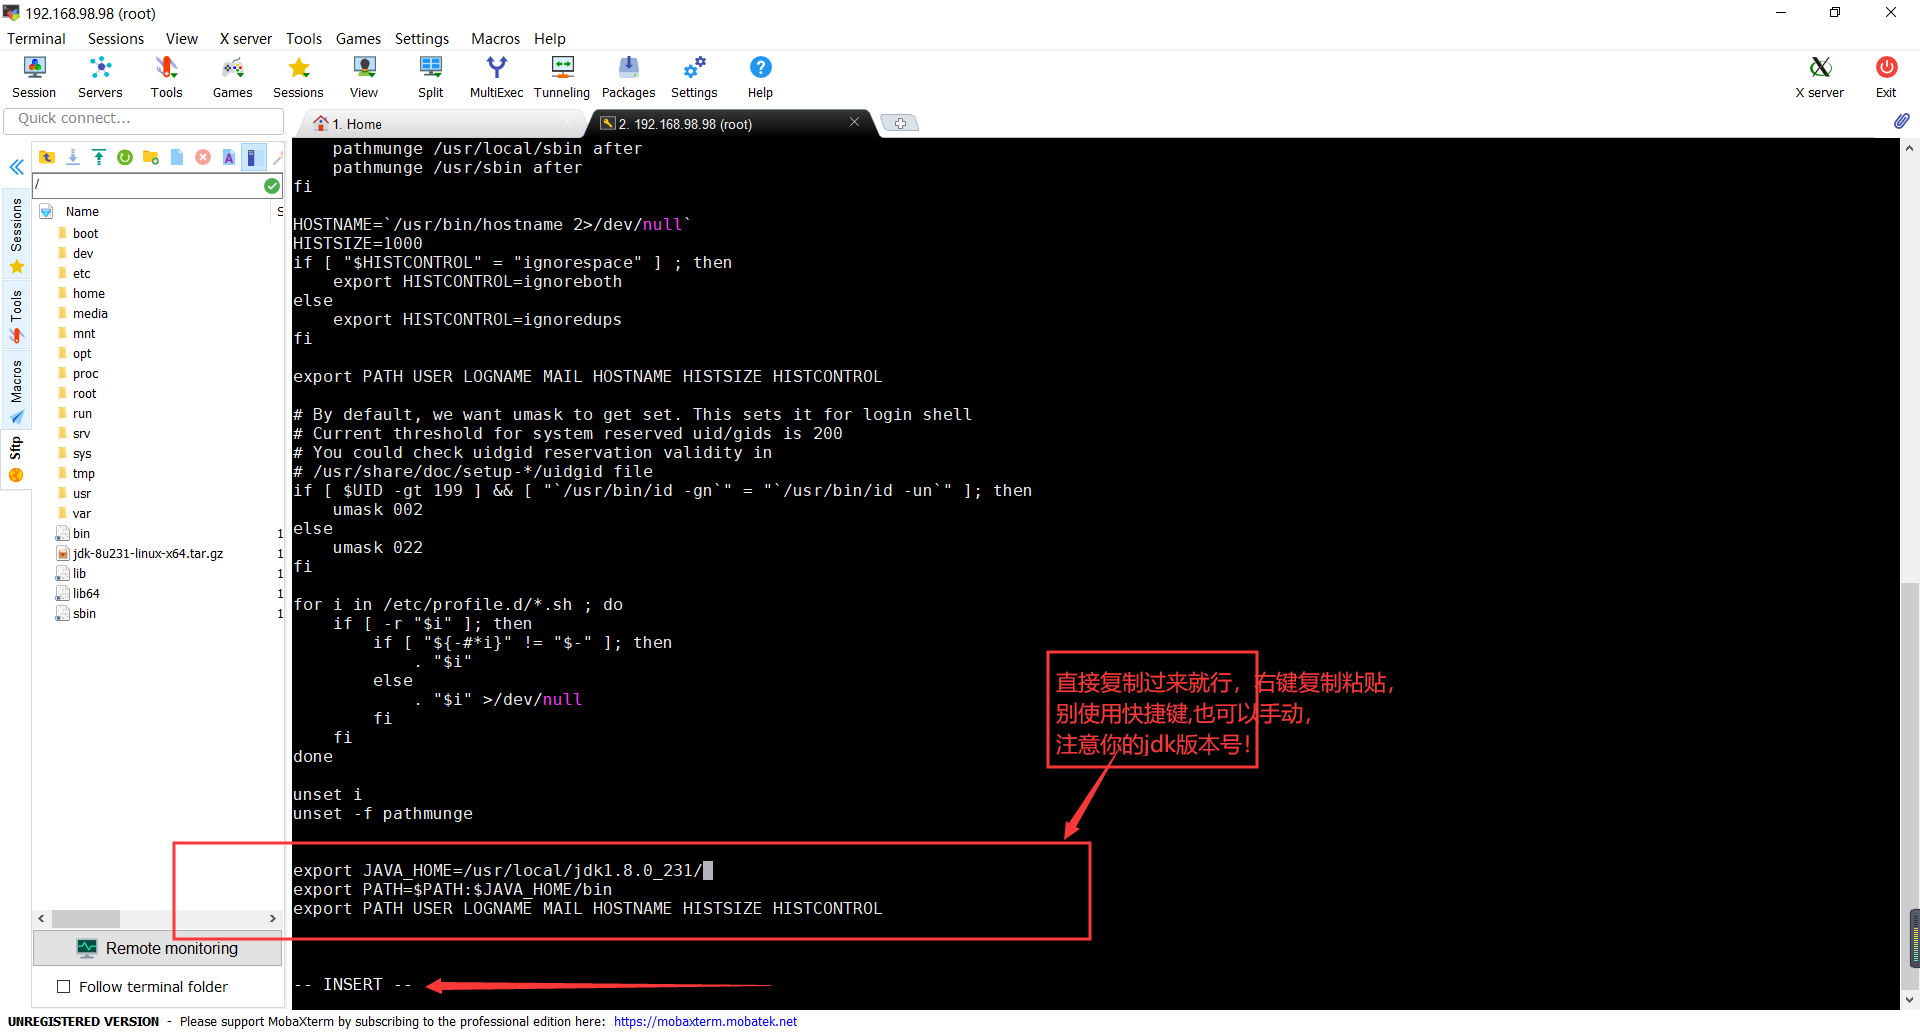1920x1032 pixels.
Task: Create a new folder in SFTP browser
Action: [150, 157]
